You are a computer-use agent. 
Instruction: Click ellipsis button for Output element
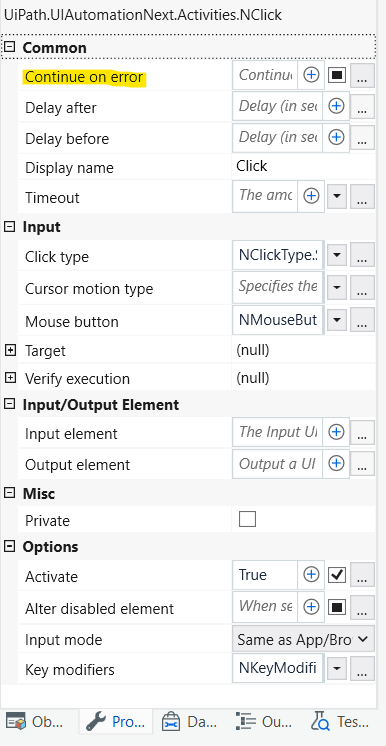click(362, 464)
